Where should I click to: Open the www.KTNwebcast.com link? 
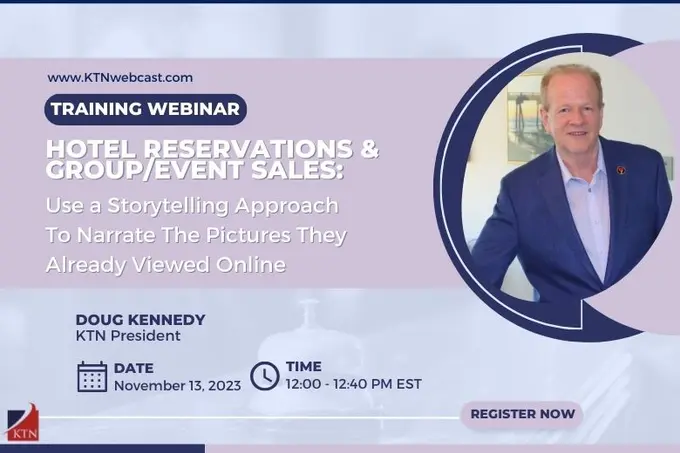click(120, 78)
